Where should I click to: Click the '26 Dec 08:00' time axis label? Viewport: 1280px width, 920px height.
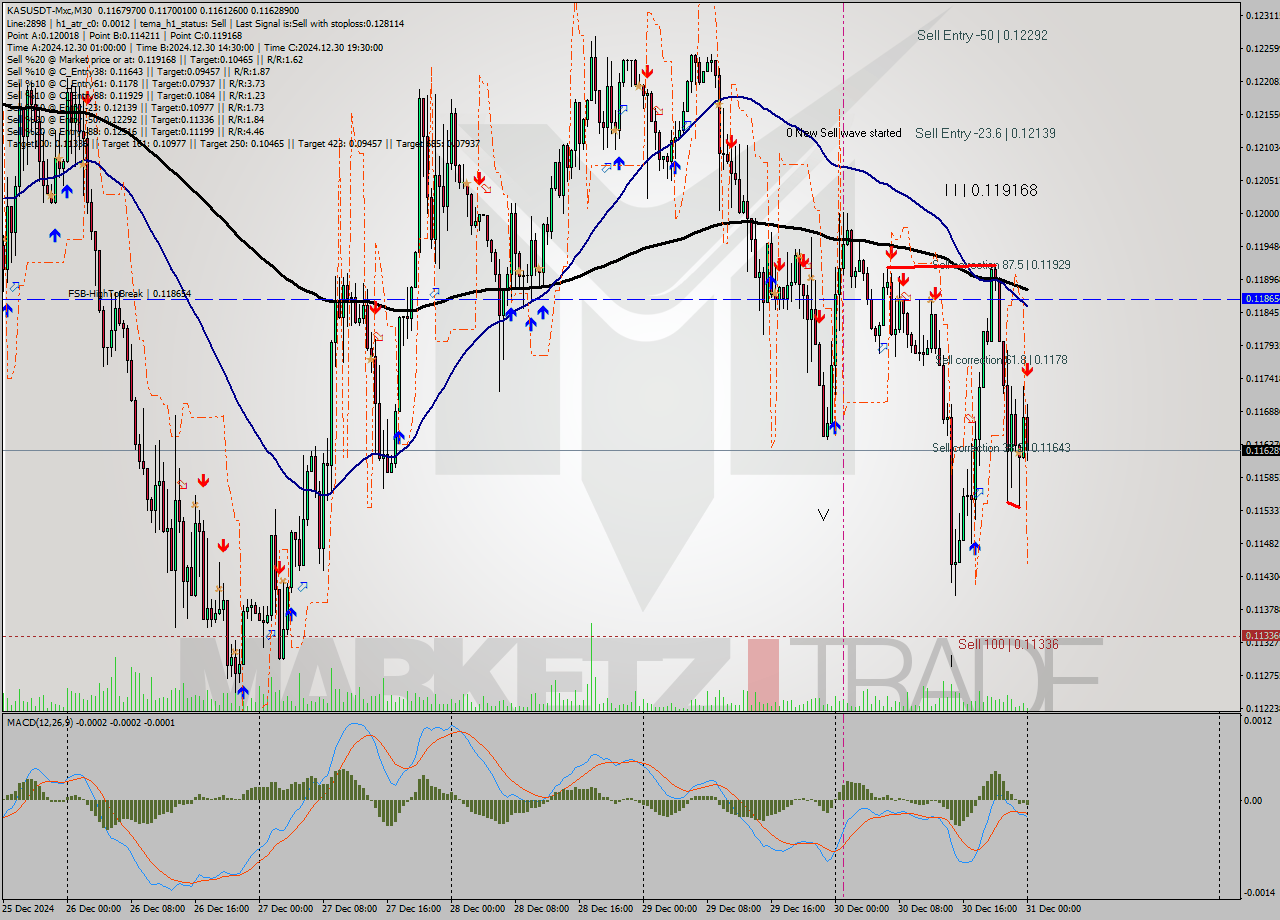click(157, 909)
